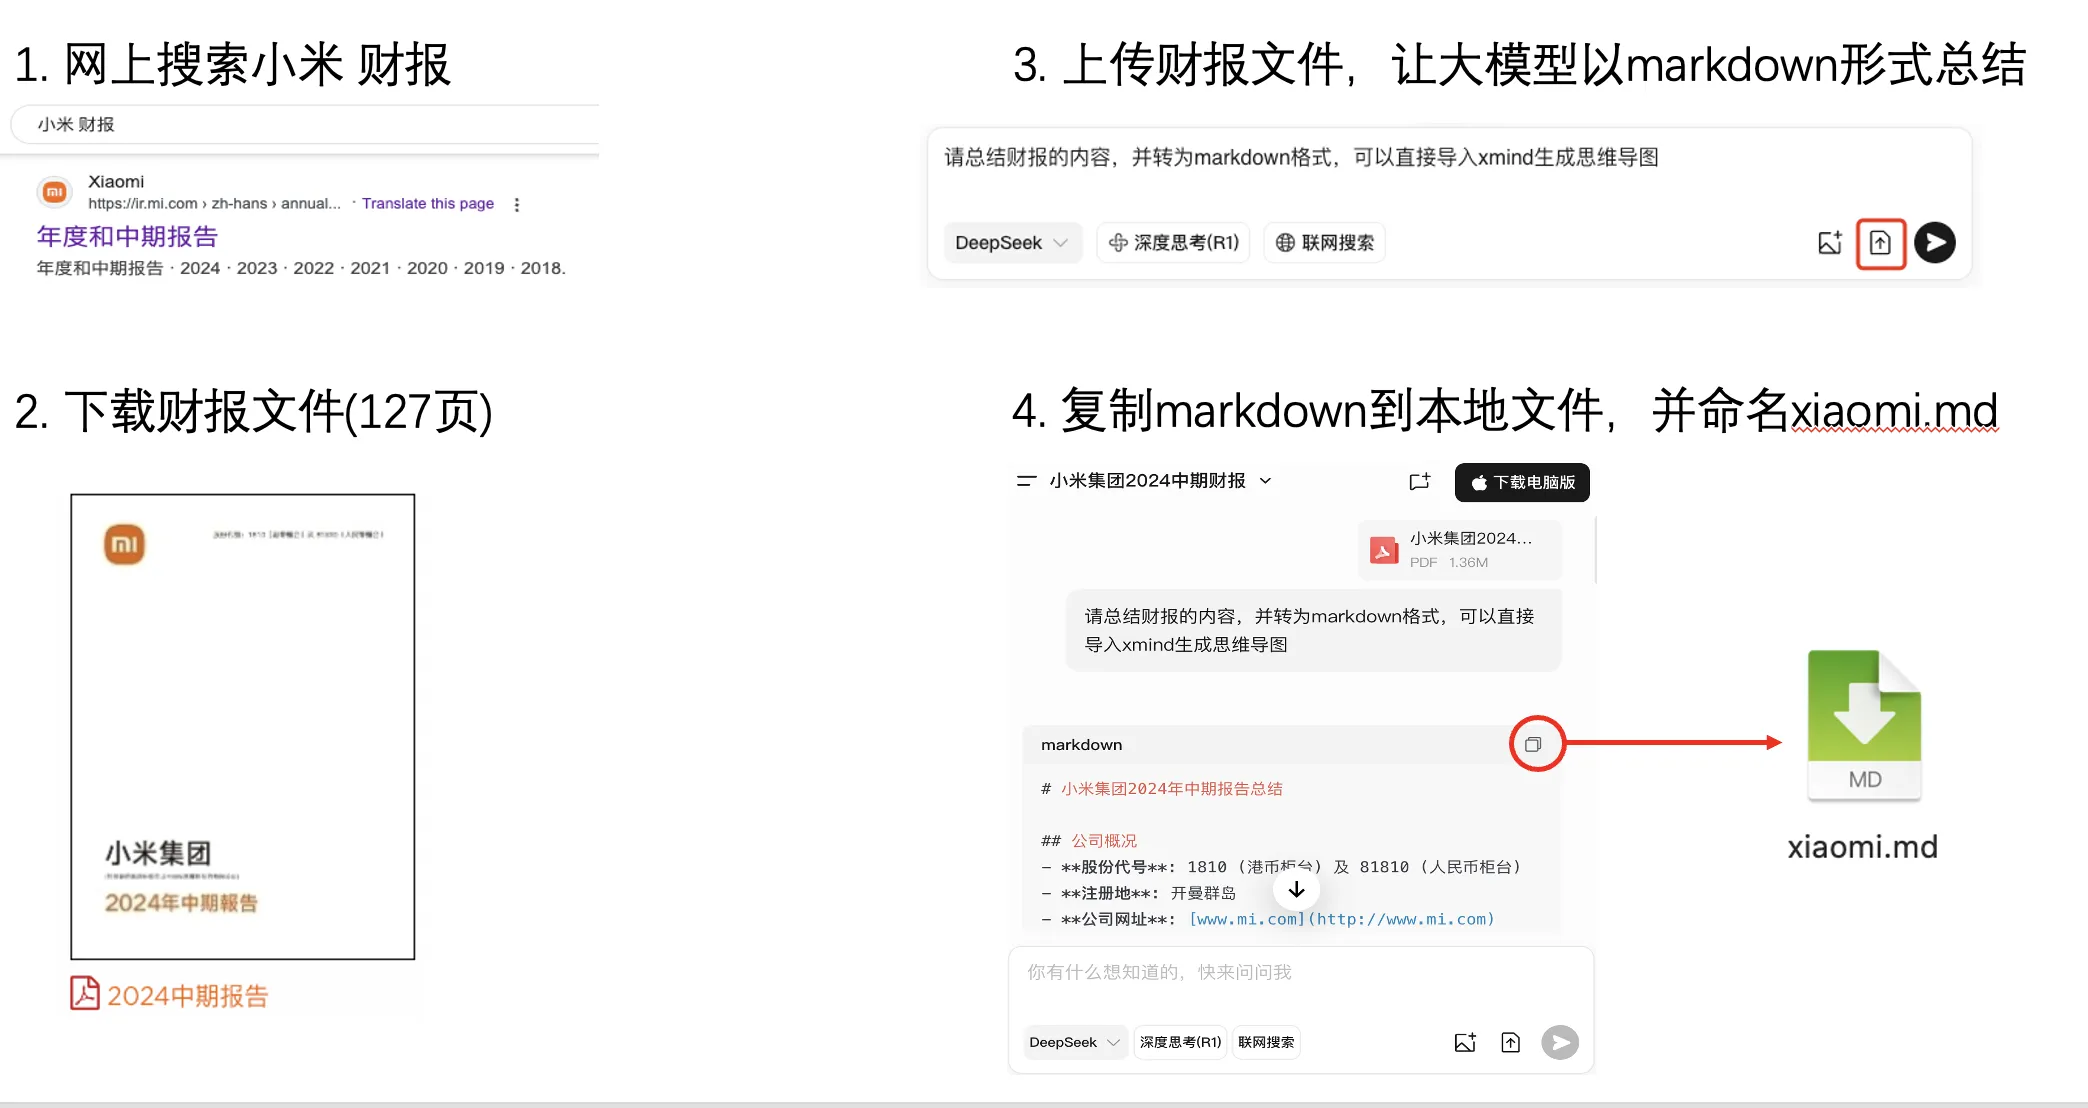Copy the markdown code block
The image size is (2088, 1108).
tap(1533, 743)
